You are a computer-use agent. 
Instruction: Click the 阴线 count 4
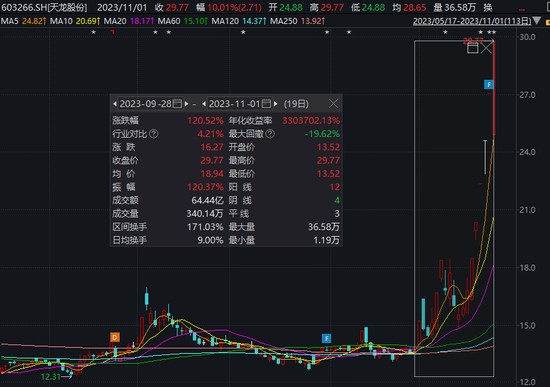tap(337, 200)
